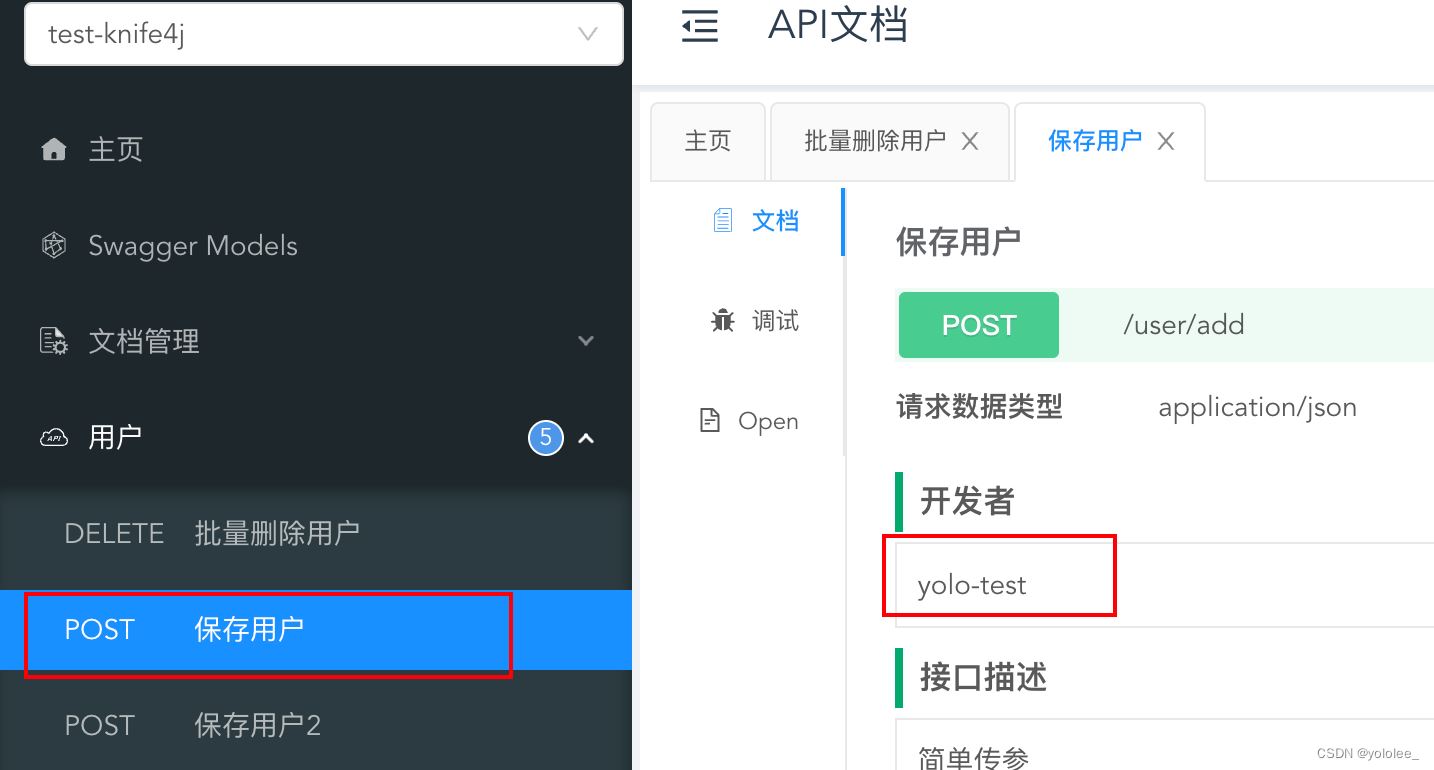This screenshot has width=1434, height=770.
Task: Click the green POST method label
Action: 979,325
